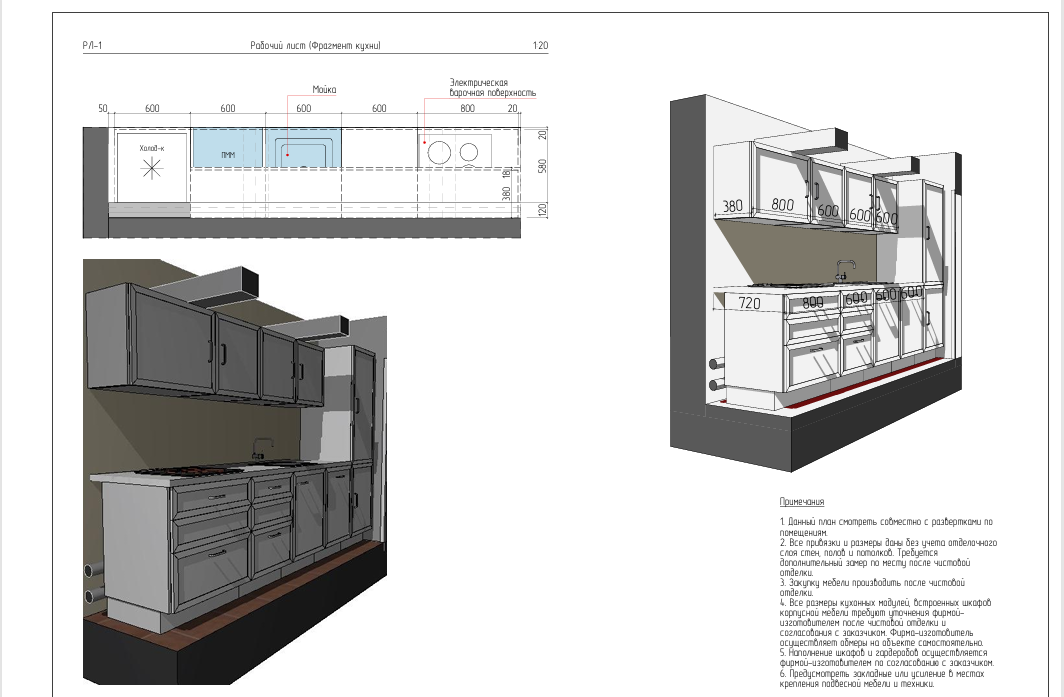Click the "720" dimension on the isometric view

click(x=749, y=303)
